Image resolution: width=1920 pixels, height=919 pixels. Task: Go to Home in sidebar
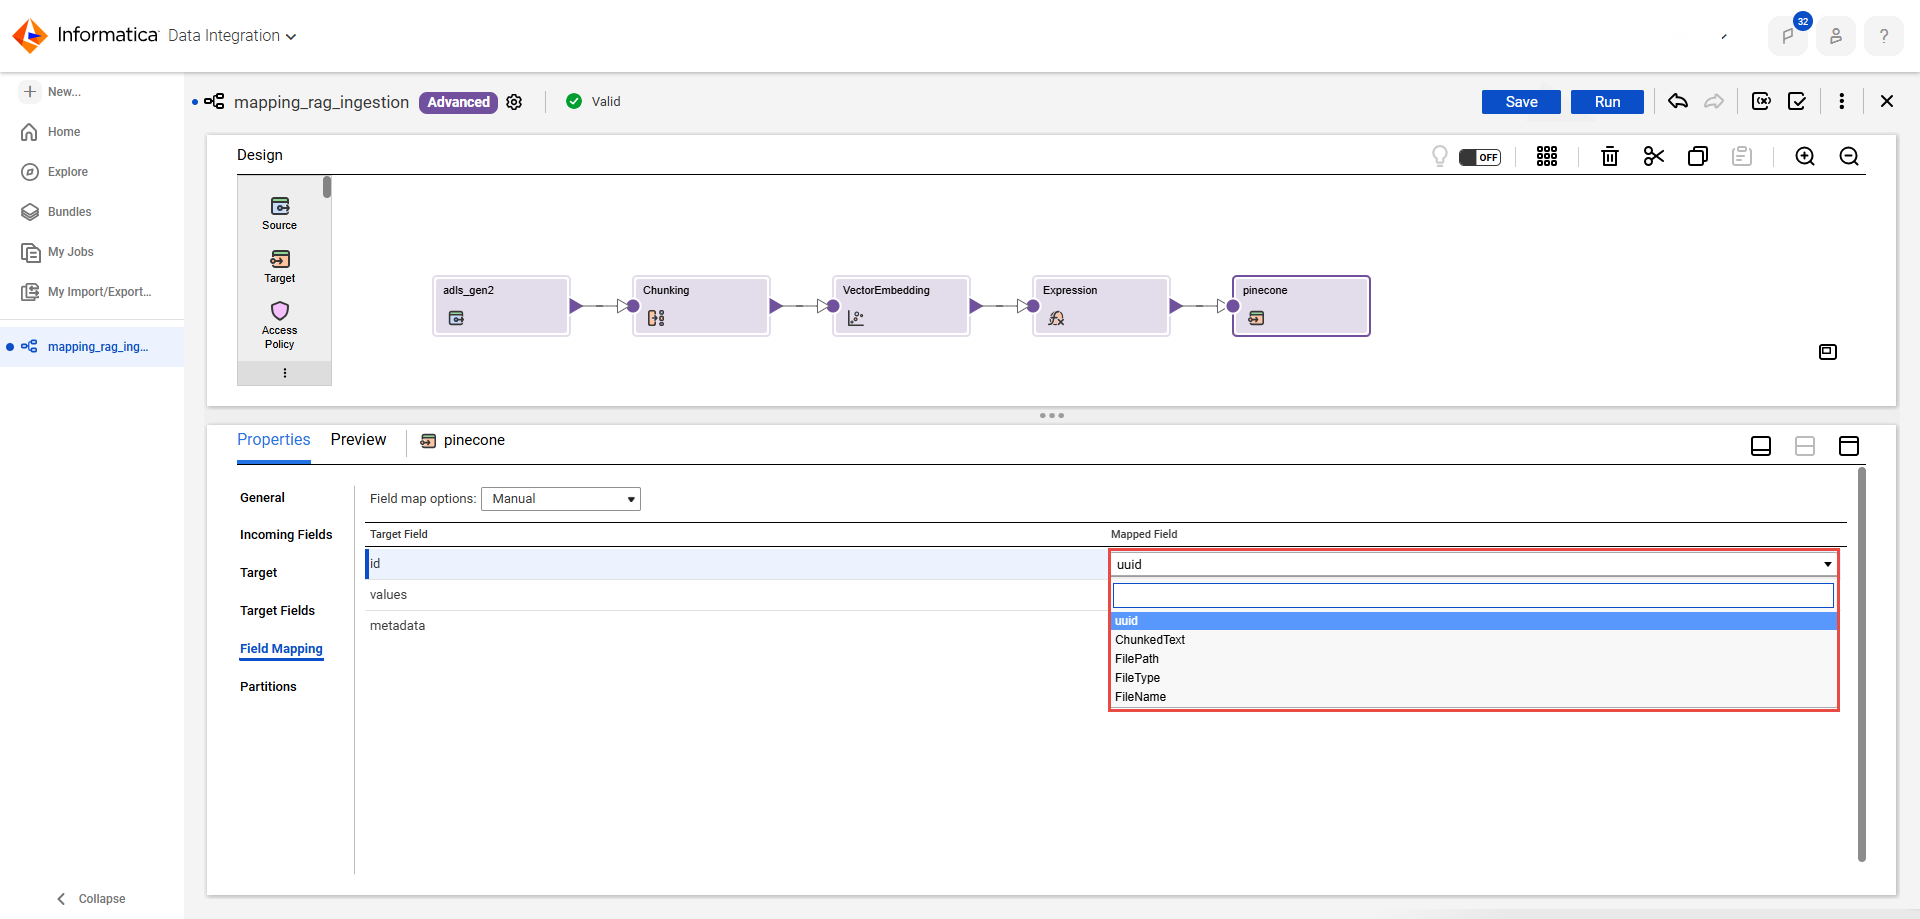coord(52,132)
